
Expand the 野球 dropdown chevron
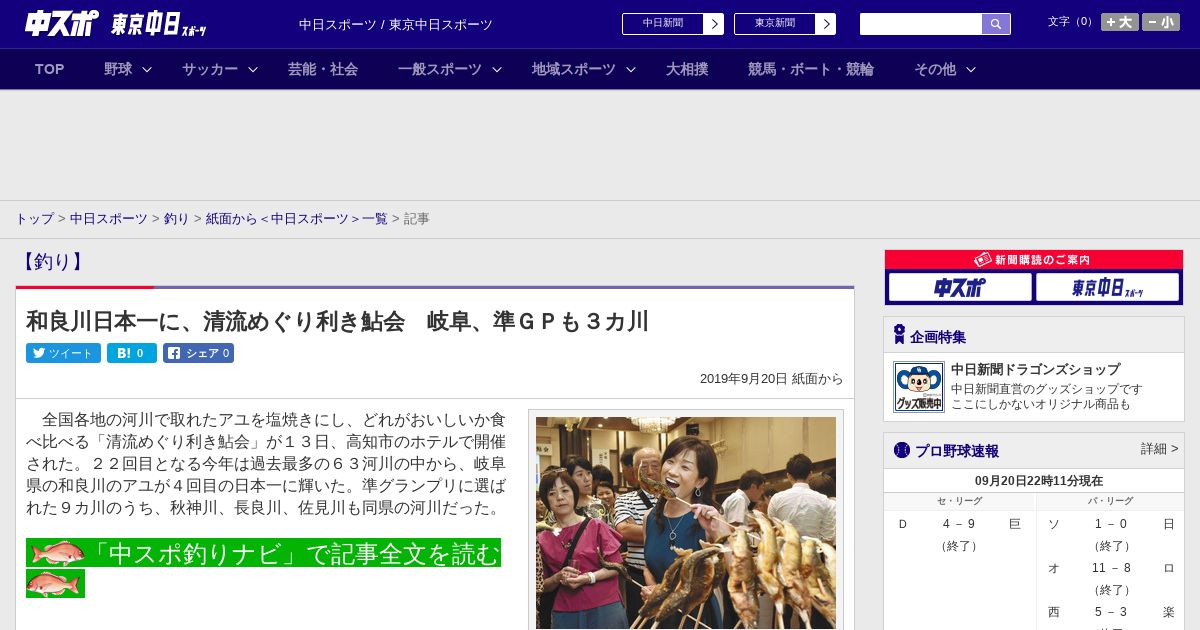click(x=147, y=69)
